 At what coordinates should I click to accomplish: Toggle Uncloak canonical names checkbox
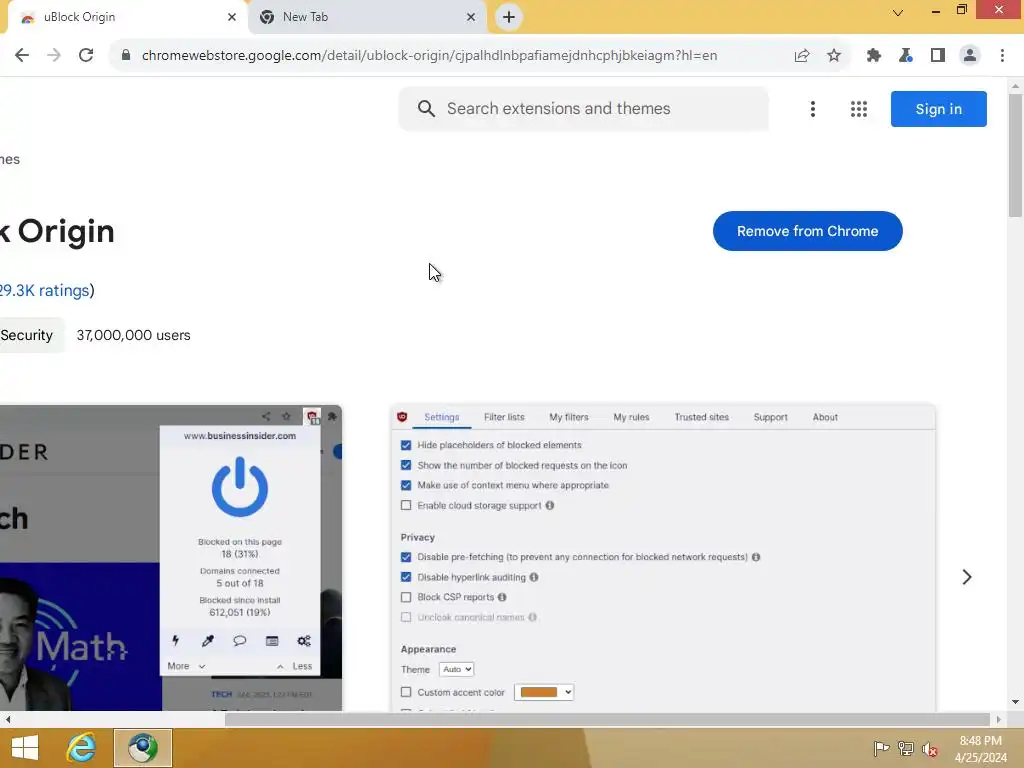[406, 617]
